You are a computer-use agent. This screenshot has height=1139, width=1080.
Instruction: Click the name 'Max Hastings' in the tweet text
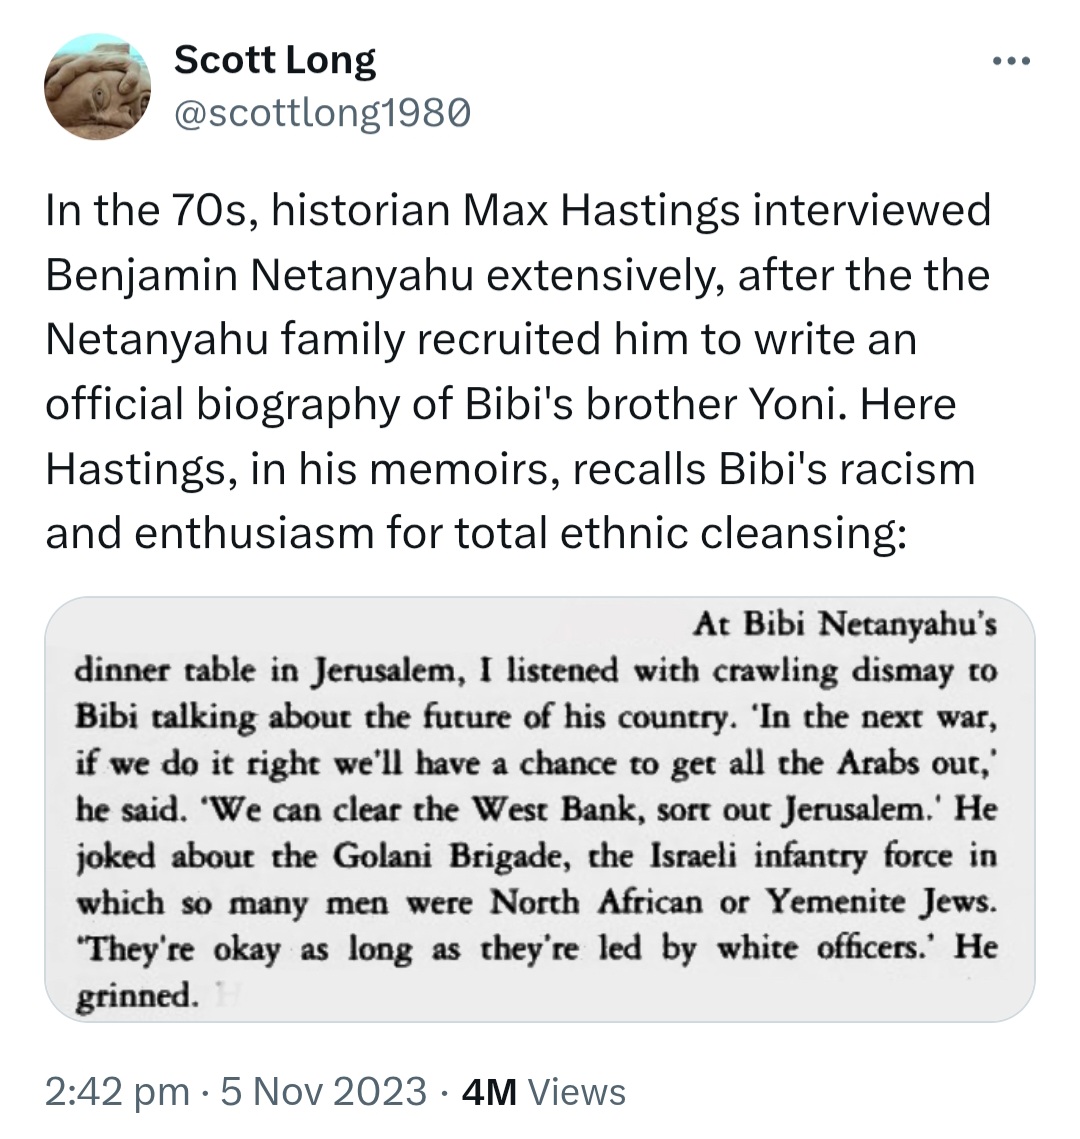pyautogui.click(x=601, y=211)
